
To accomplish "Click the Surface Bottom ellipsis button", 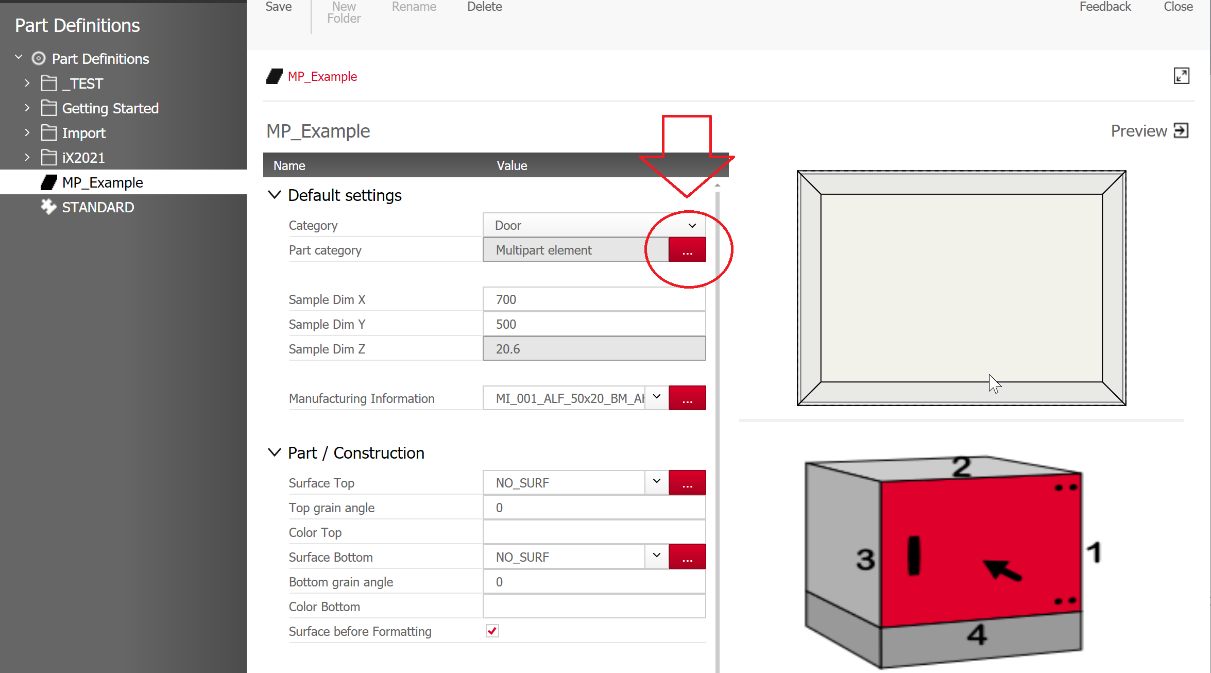I will 687,557.
